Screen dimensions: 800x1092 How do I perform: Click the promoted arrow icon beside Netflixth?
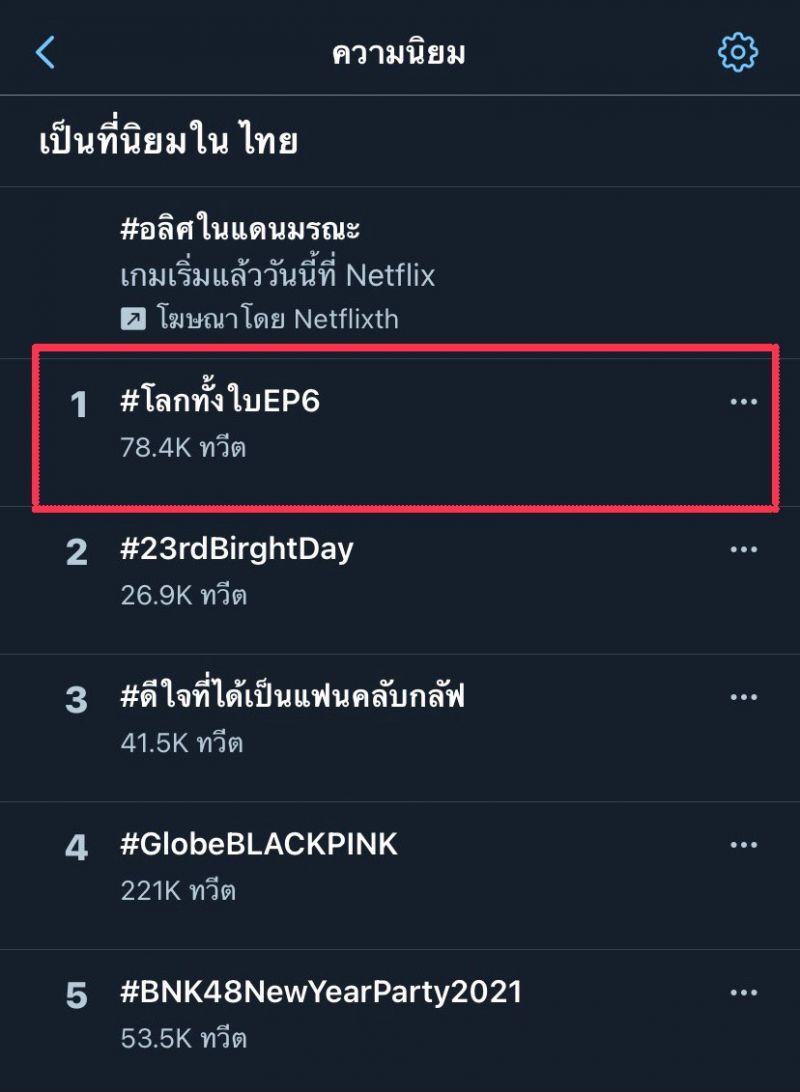pos(132,319)
